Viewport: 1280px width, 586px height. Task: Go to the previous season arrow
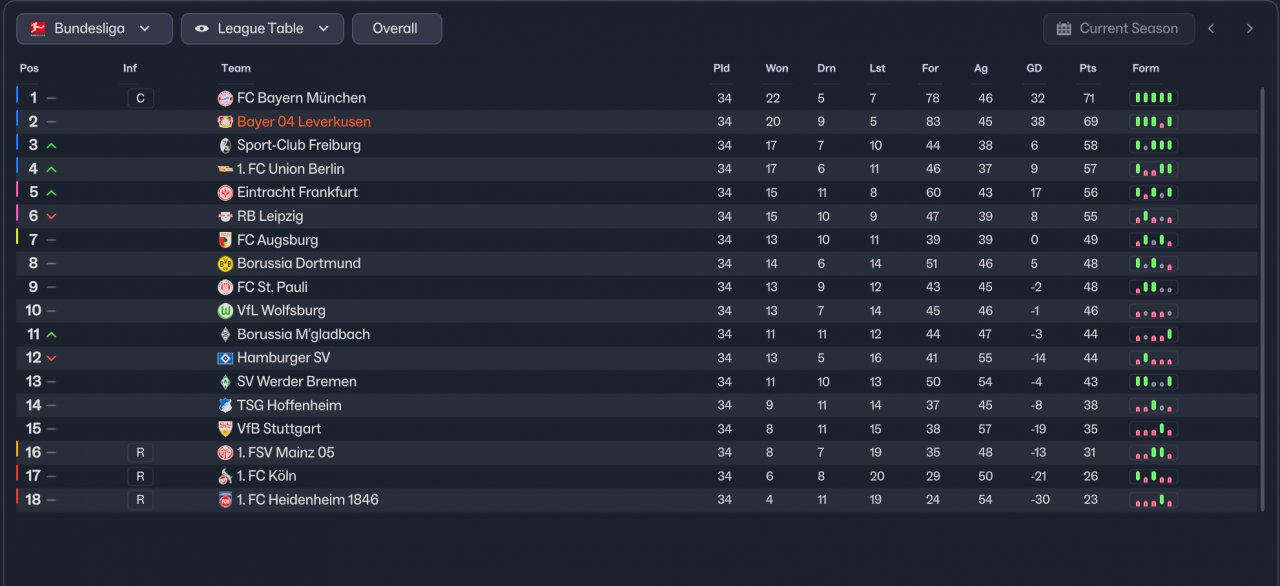(x=1212, y=29)
